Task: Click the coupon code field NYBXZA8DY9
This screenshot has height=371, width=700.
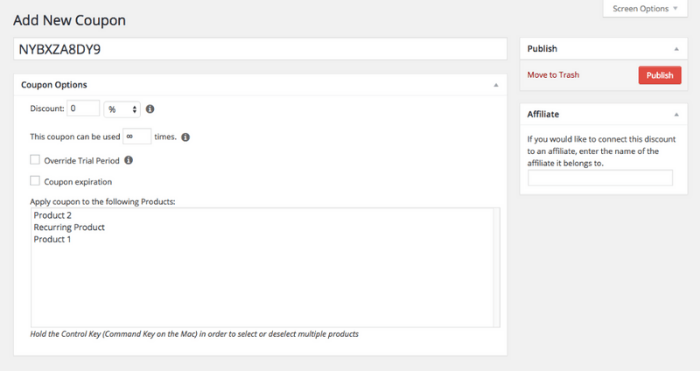Action: 260,49
